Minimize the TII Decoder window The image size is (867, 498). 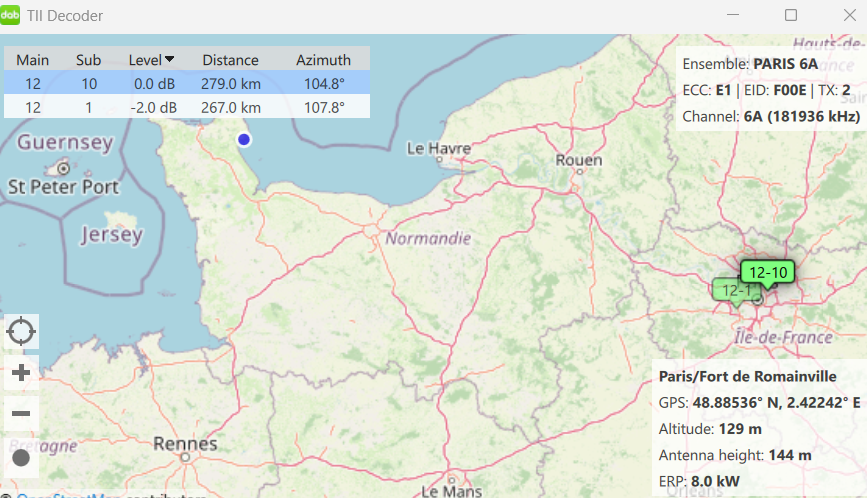(733, 15)
